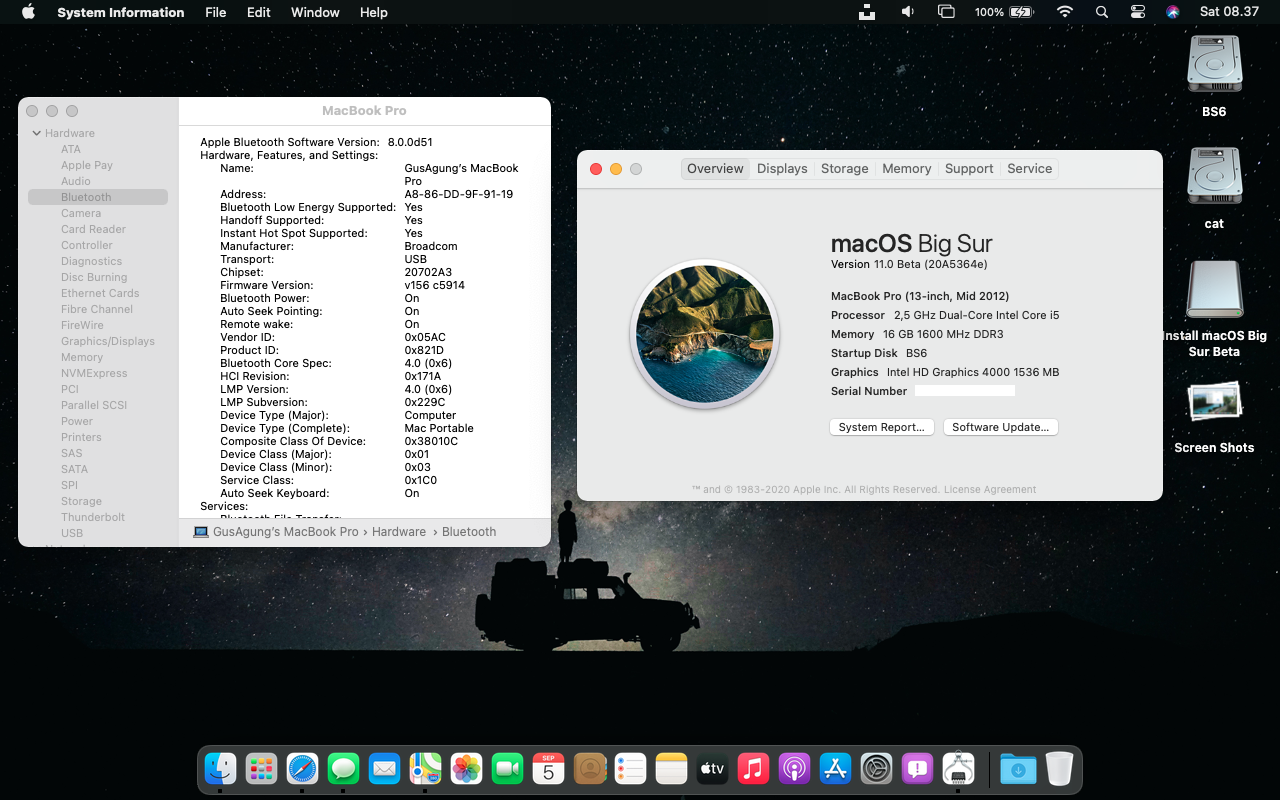Open Apple TV app in Dock
This screenshot has width=1280, height=800.
point(712,768)
